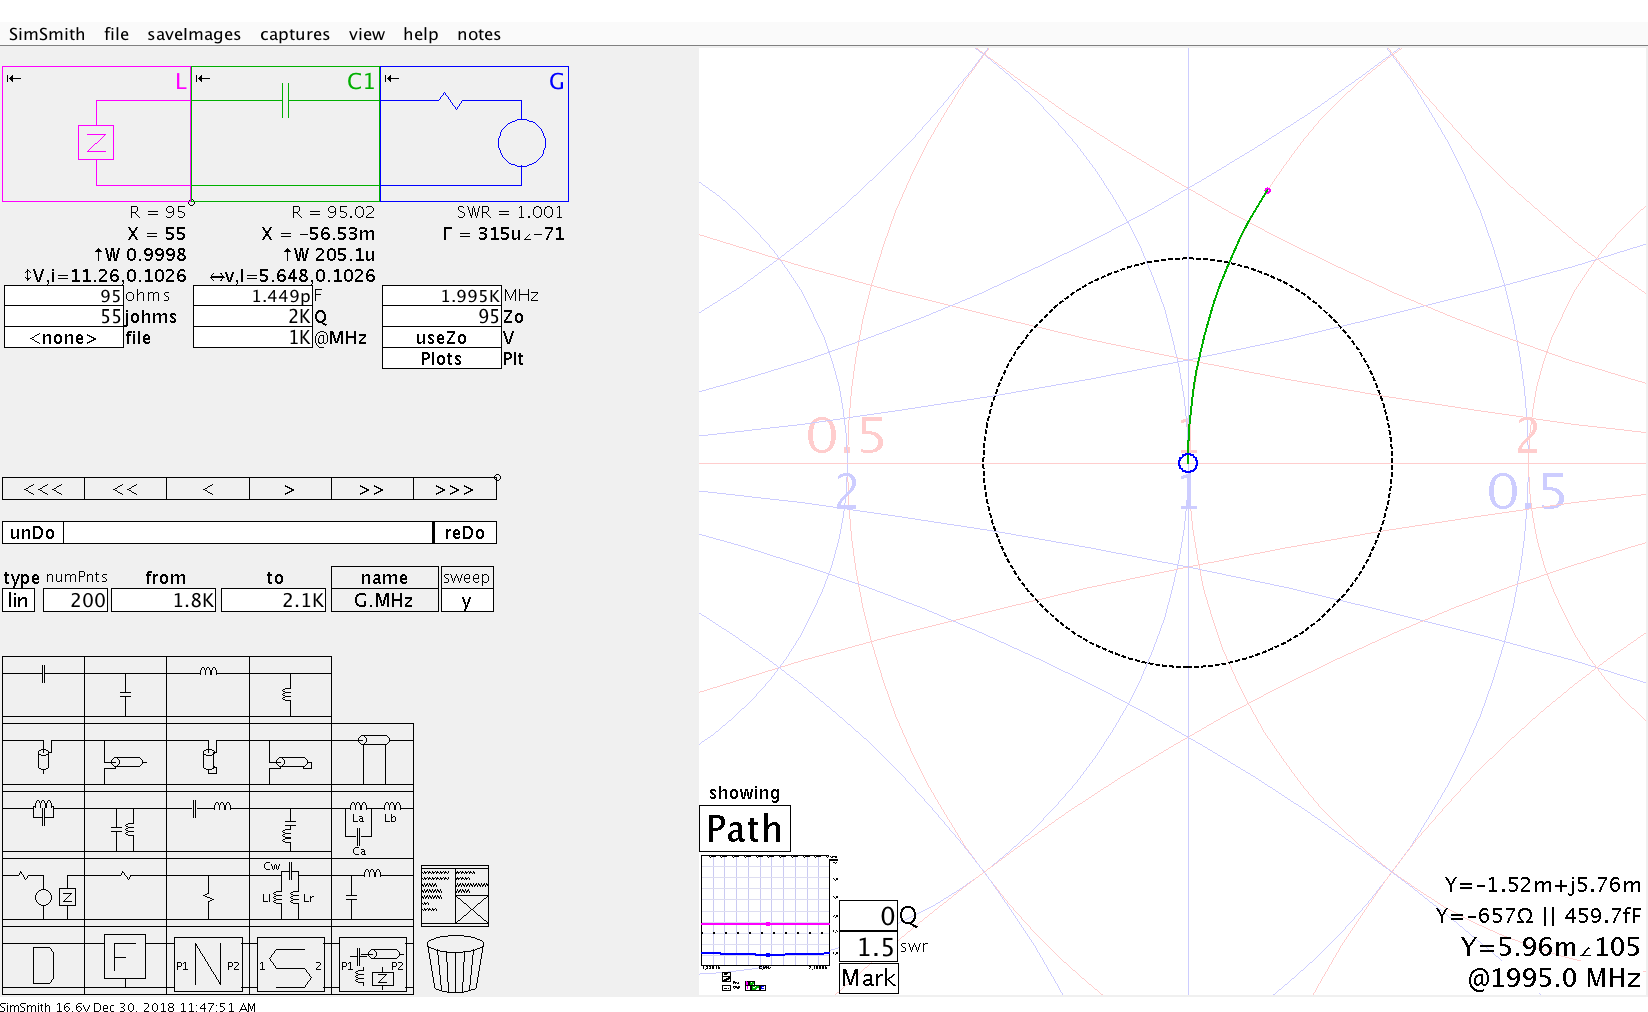The height and width of the screenshot is (1012, 1648).
Task: Toggle the useZo voltage setting
Action: [x=441, y=337]
